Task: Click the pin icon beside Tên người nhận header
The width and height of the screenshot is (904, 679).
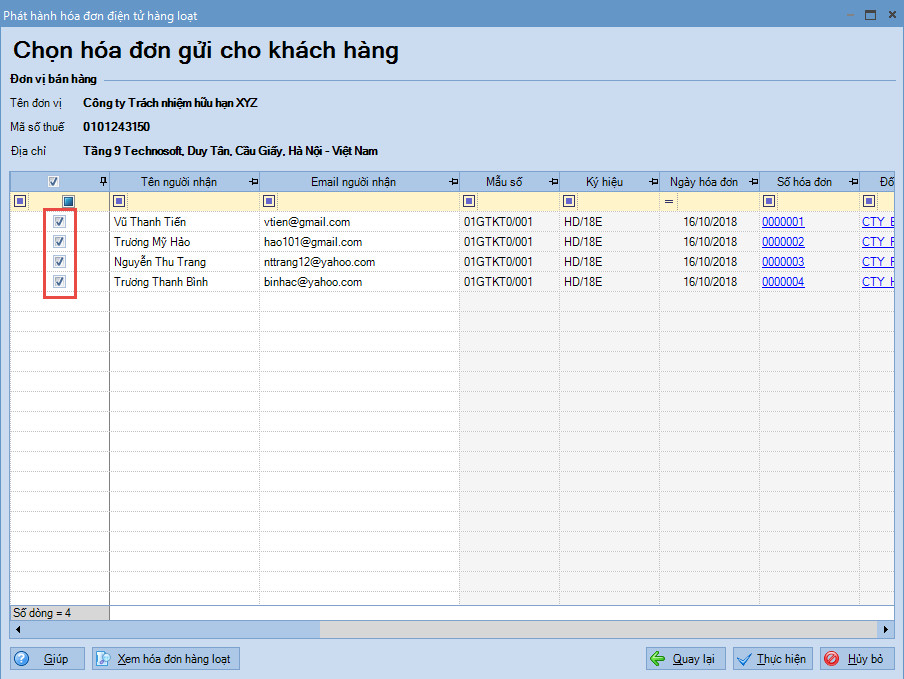Action: [252, 181]
